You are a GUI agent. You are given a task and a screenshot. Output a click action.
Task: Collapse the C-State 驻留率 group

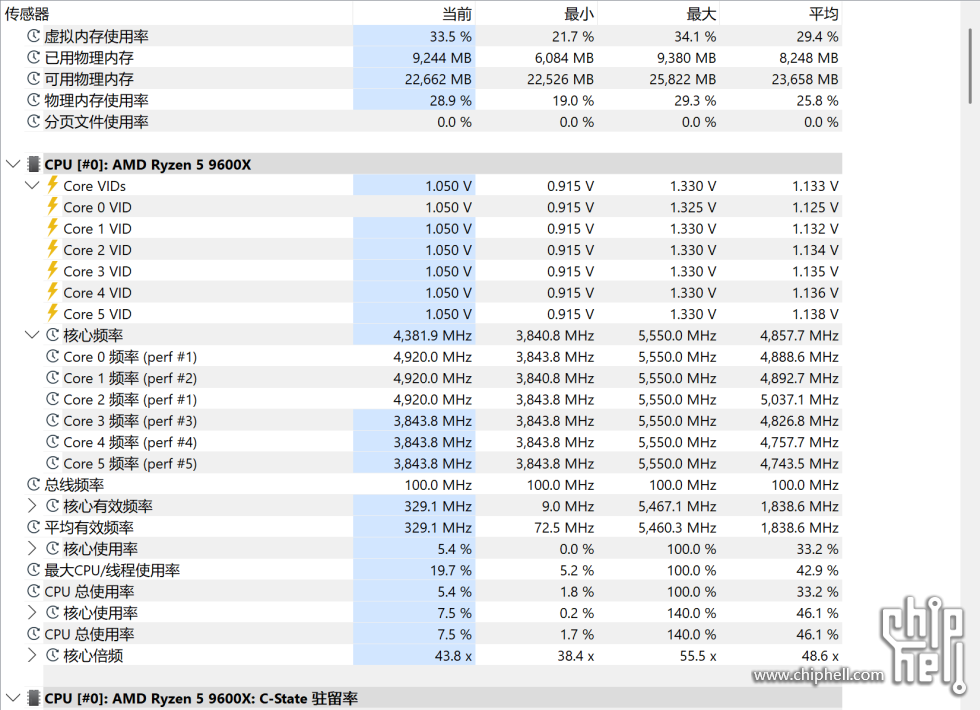[13, 698]
